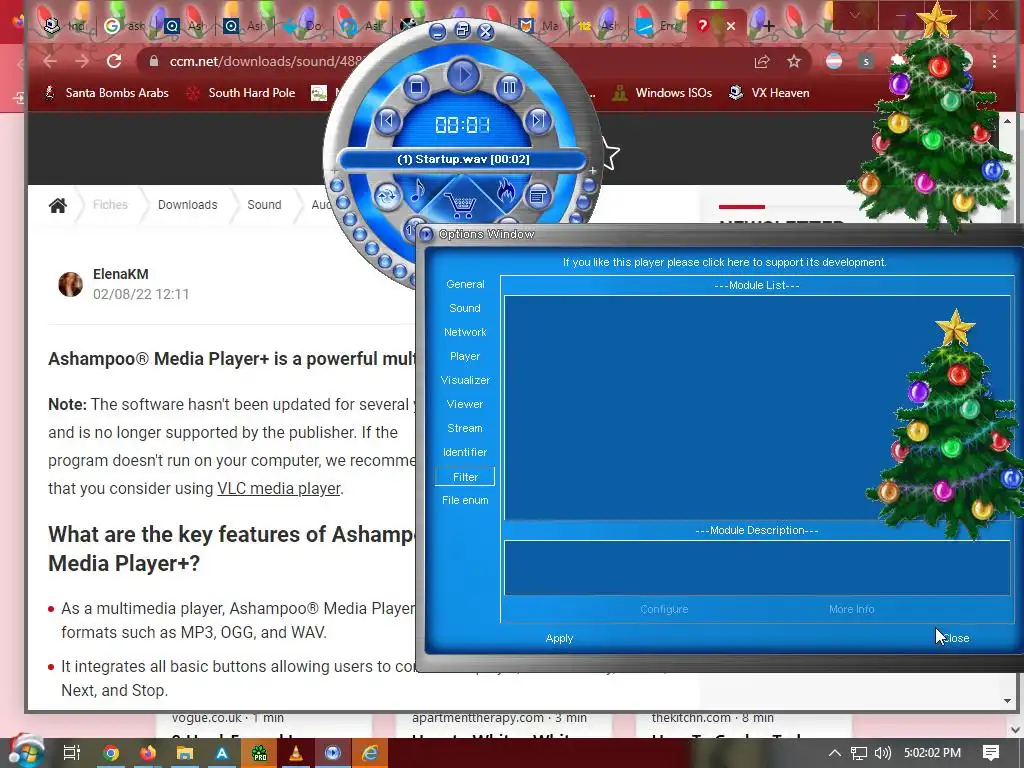Open the General options section
This screenshot has height=768, width=1024.
pos(465,284)
